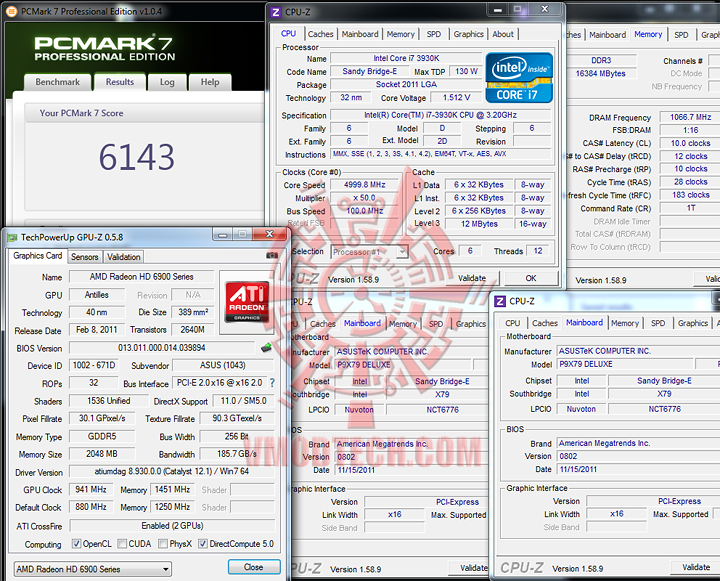
Task: Open the Caches tab in the top CPU-Z window
Action: tap(321, 34)
